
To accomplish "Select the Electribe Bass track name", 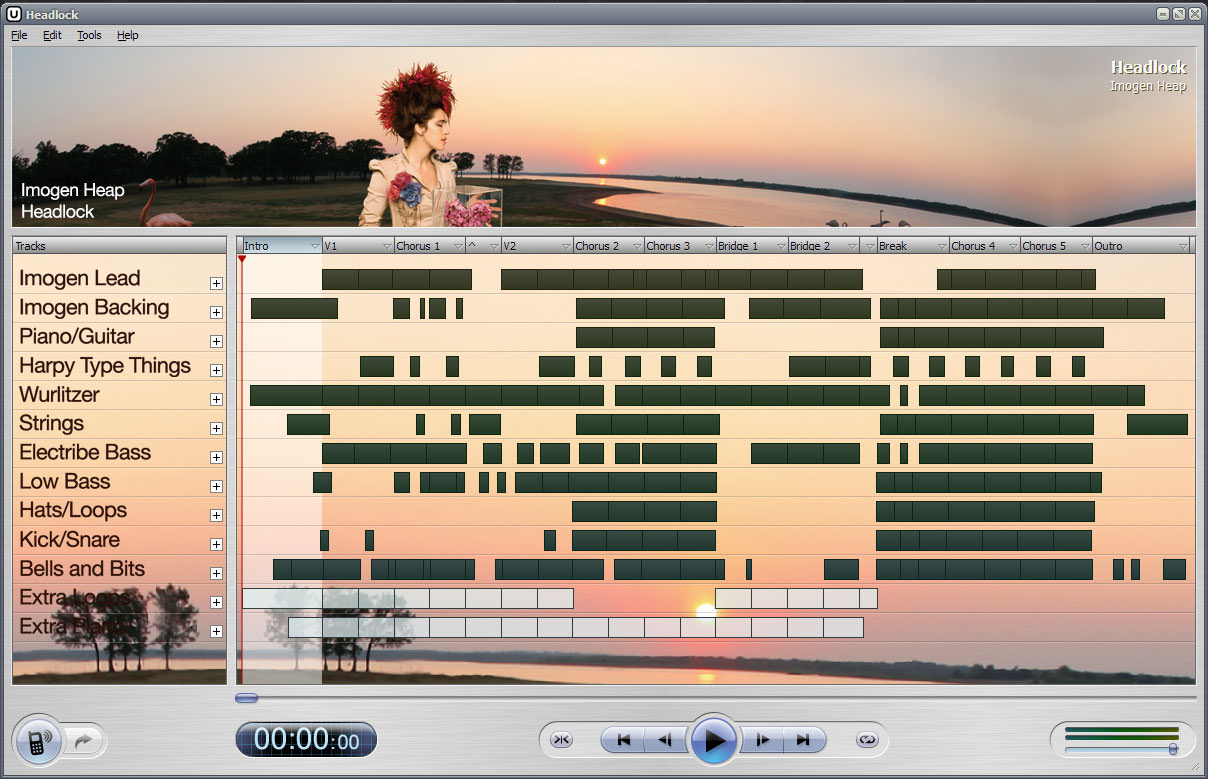I will pos(85,453).
